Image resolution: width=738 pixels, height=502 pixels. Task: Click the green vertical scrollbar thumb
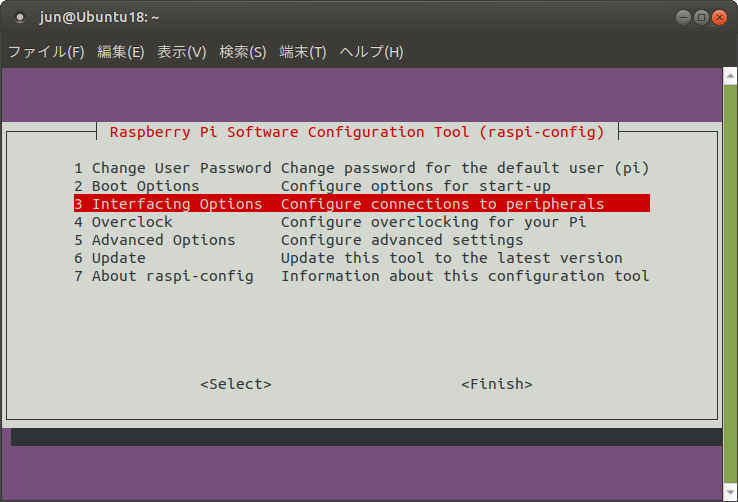(730, 284)
